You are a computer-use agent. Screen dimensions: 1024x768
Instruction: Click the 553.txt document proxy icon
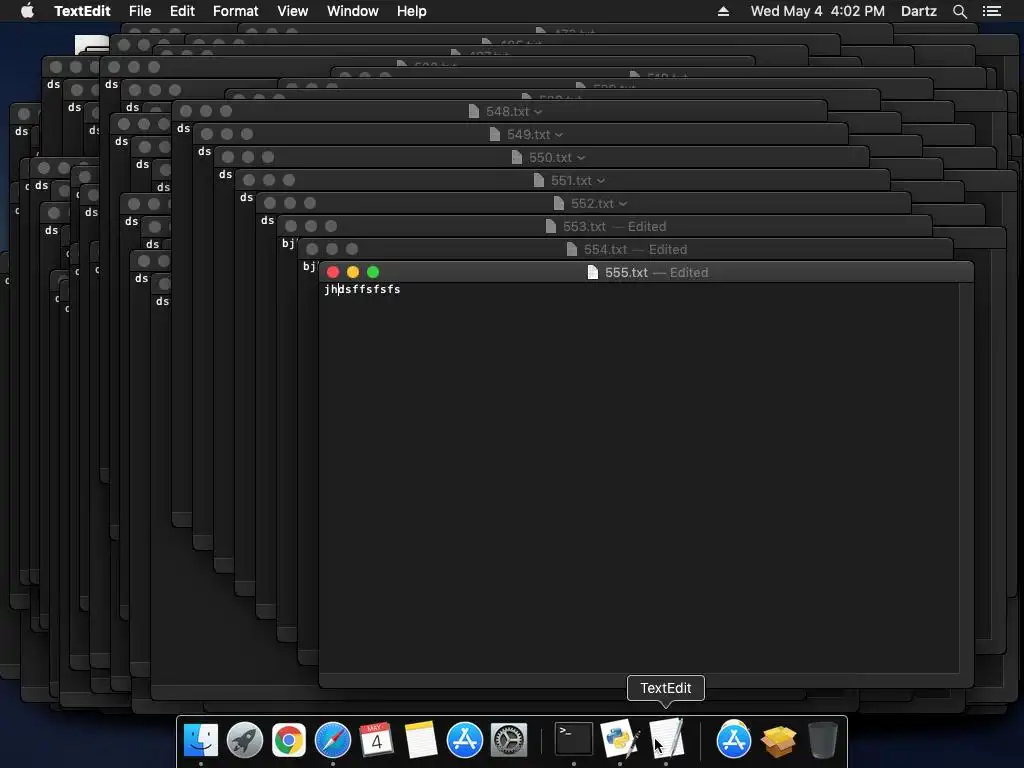[551, 227]
